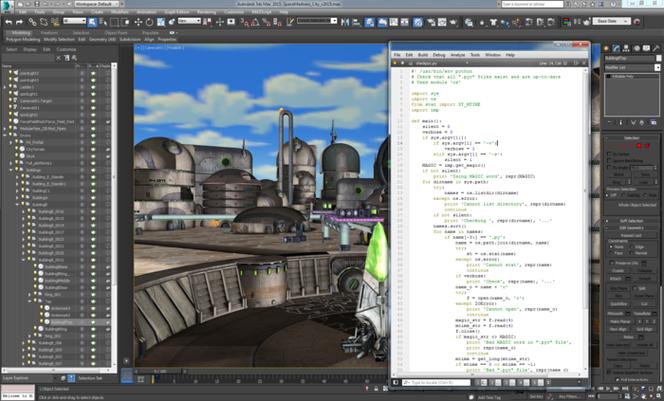Open the Mirror tool in main toolbar
The image size is (664, 401).
(x=345, y=22)
